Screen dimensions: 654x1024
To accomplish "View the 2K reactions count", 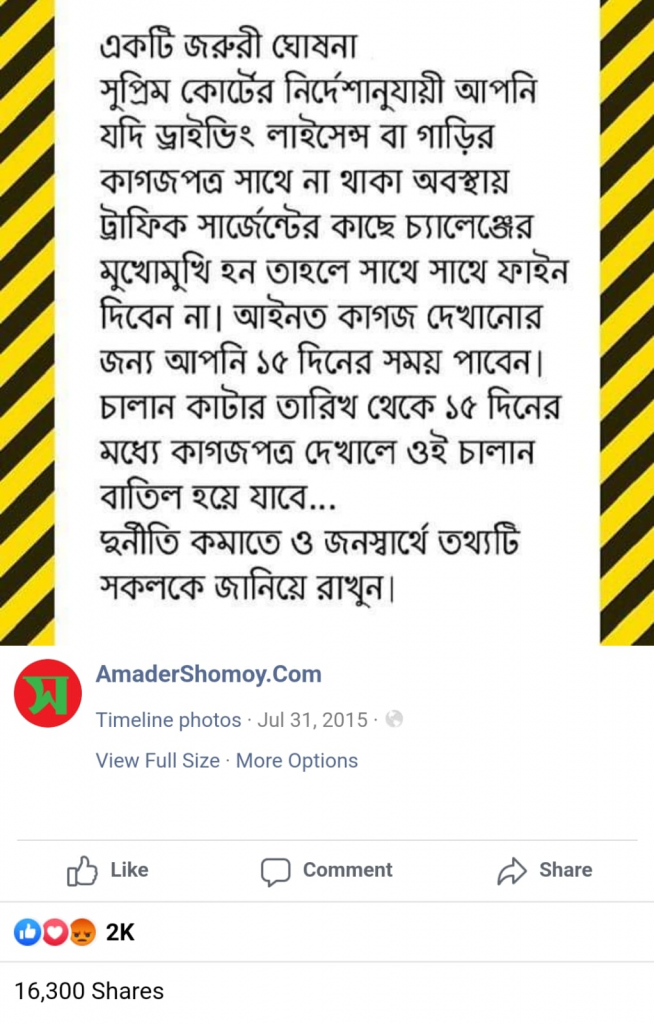I will point(120,933).
